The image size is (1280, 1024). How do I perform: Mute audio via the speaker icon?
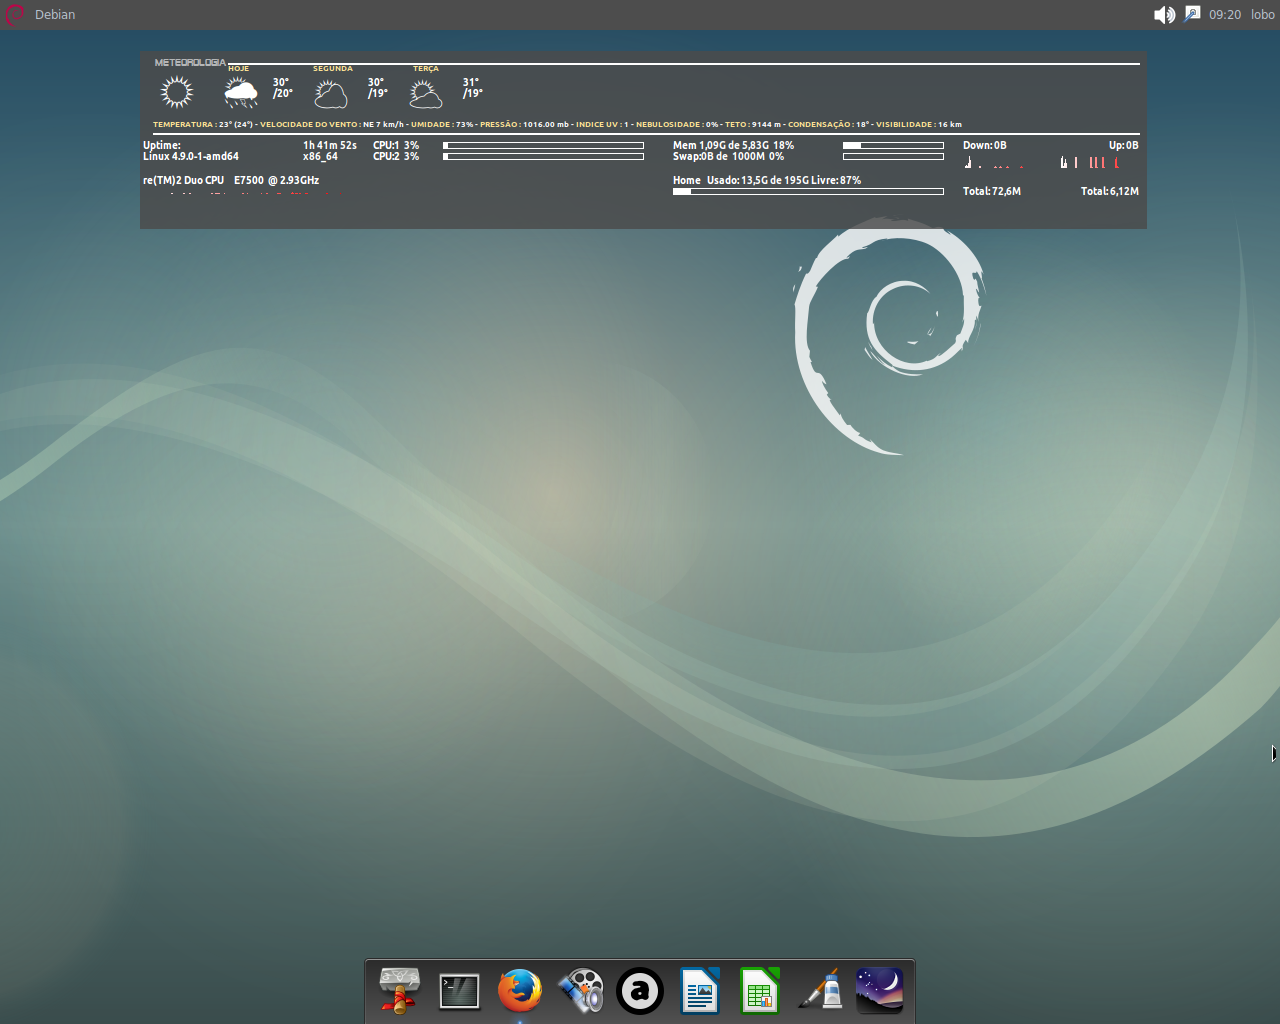point(1163,14)
